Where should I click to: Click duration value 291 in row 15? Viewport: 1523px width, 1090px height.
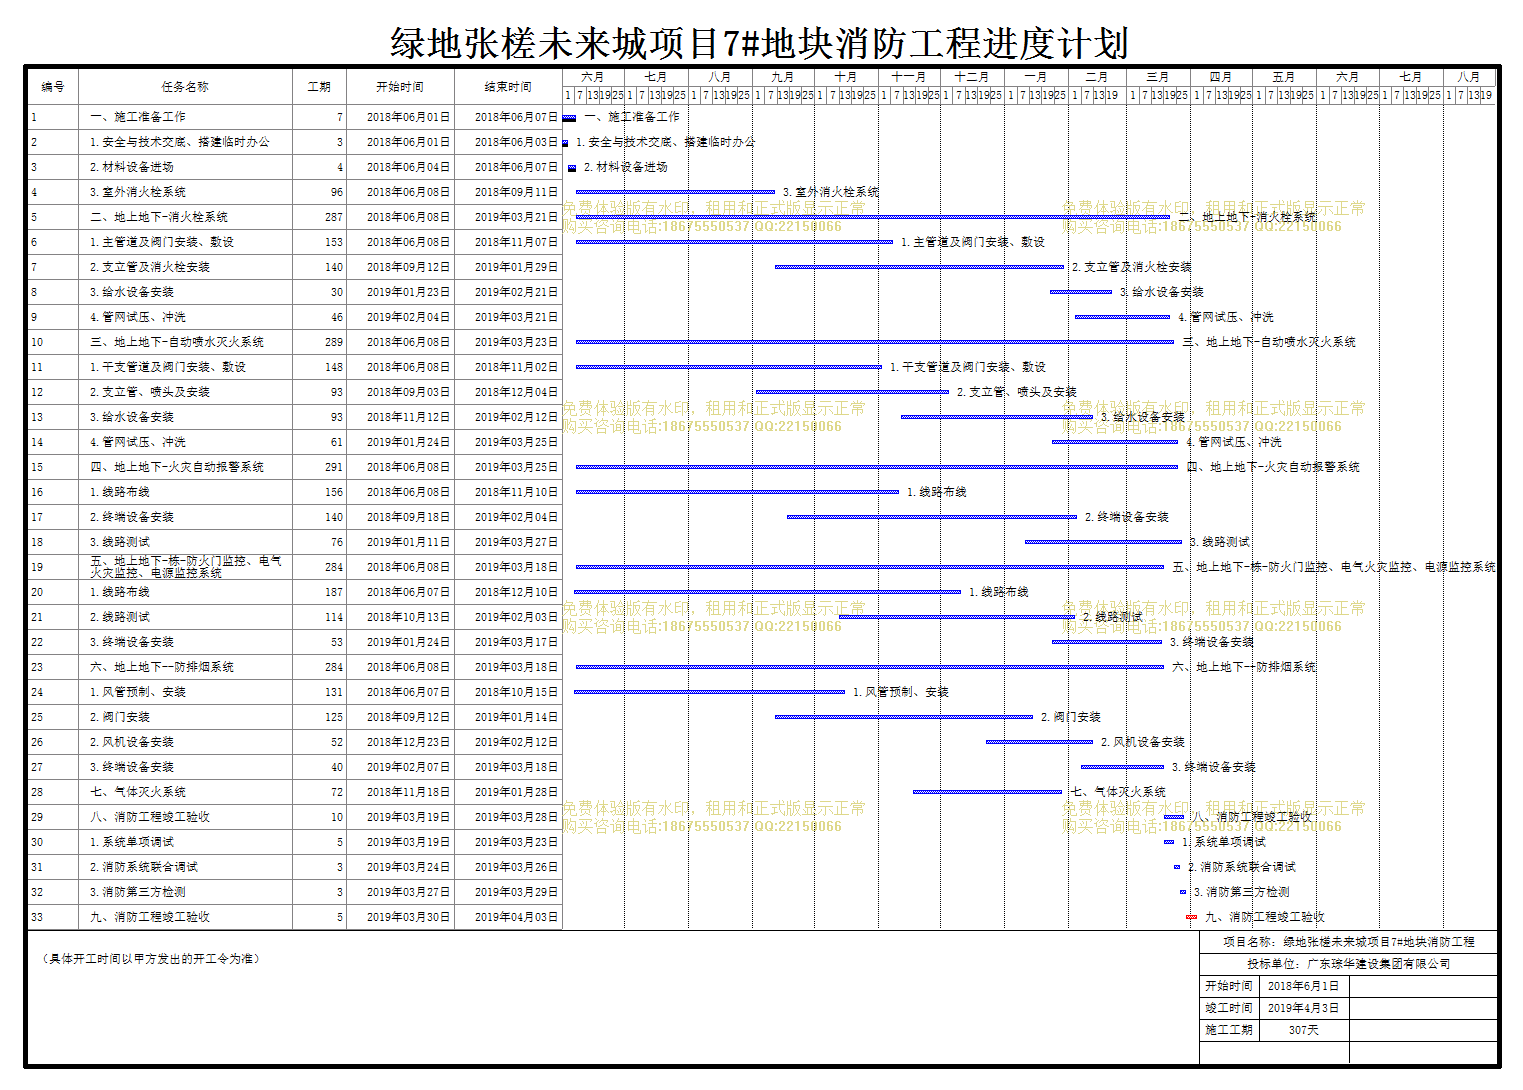tap(334, 467)
